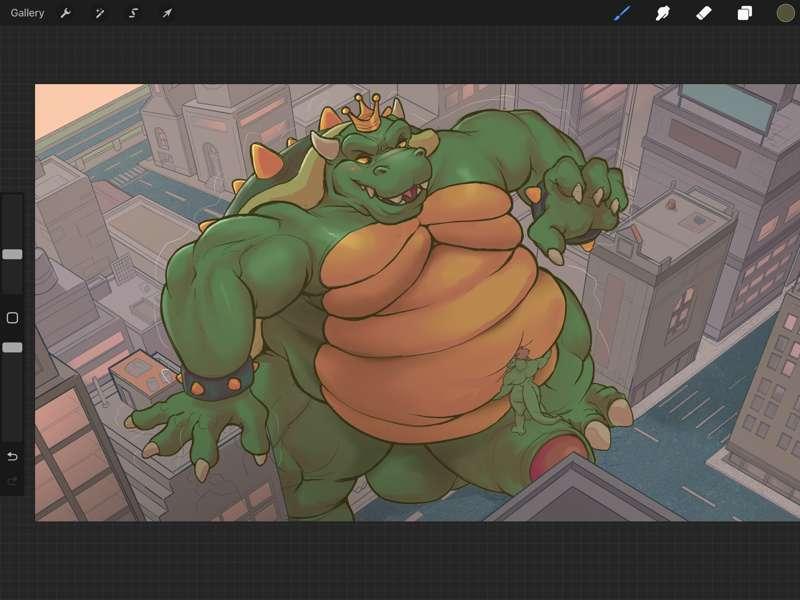Activate the Transform arrow tool
This screenshot has width=800, height=600.
click(x=167, y=13)
